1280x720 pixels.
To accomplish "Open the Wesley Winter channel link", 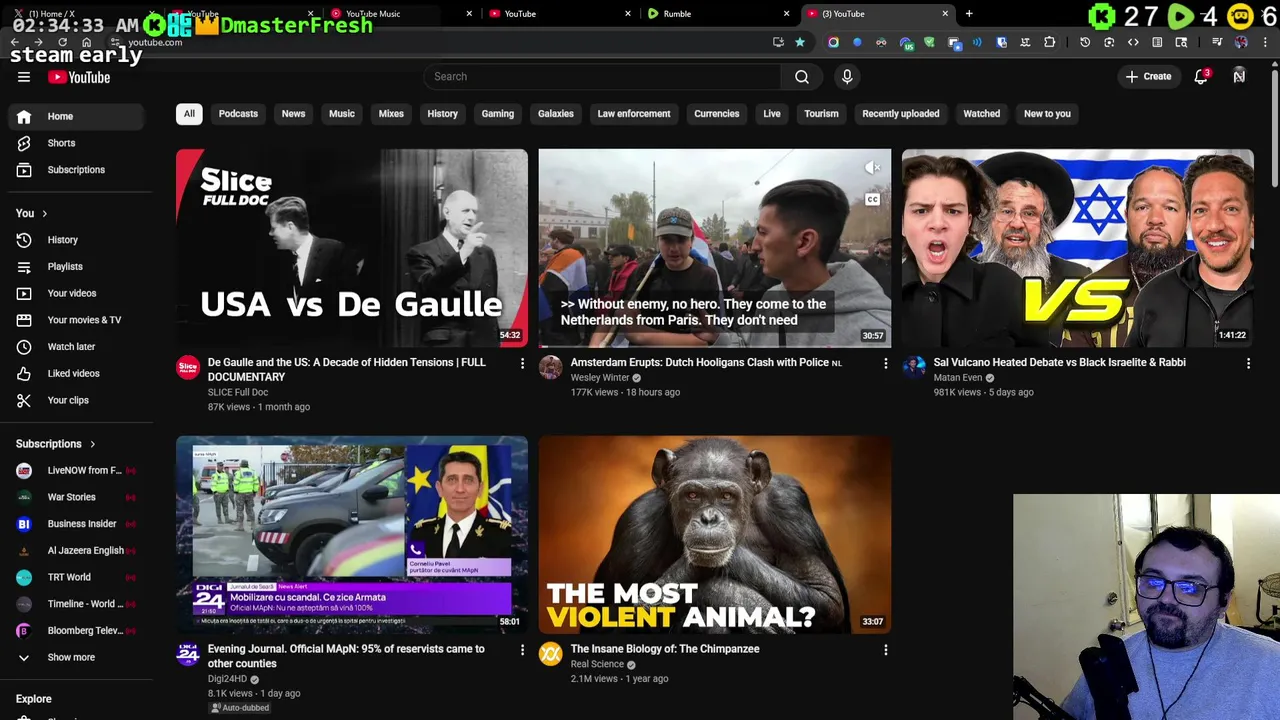I will [x=600, y=378].
